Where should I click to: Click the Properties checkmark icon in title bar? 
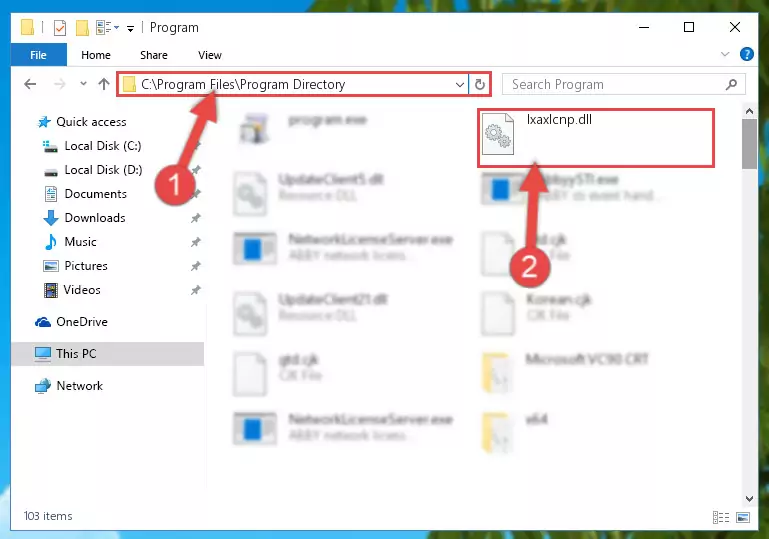[x=59, y=27]
